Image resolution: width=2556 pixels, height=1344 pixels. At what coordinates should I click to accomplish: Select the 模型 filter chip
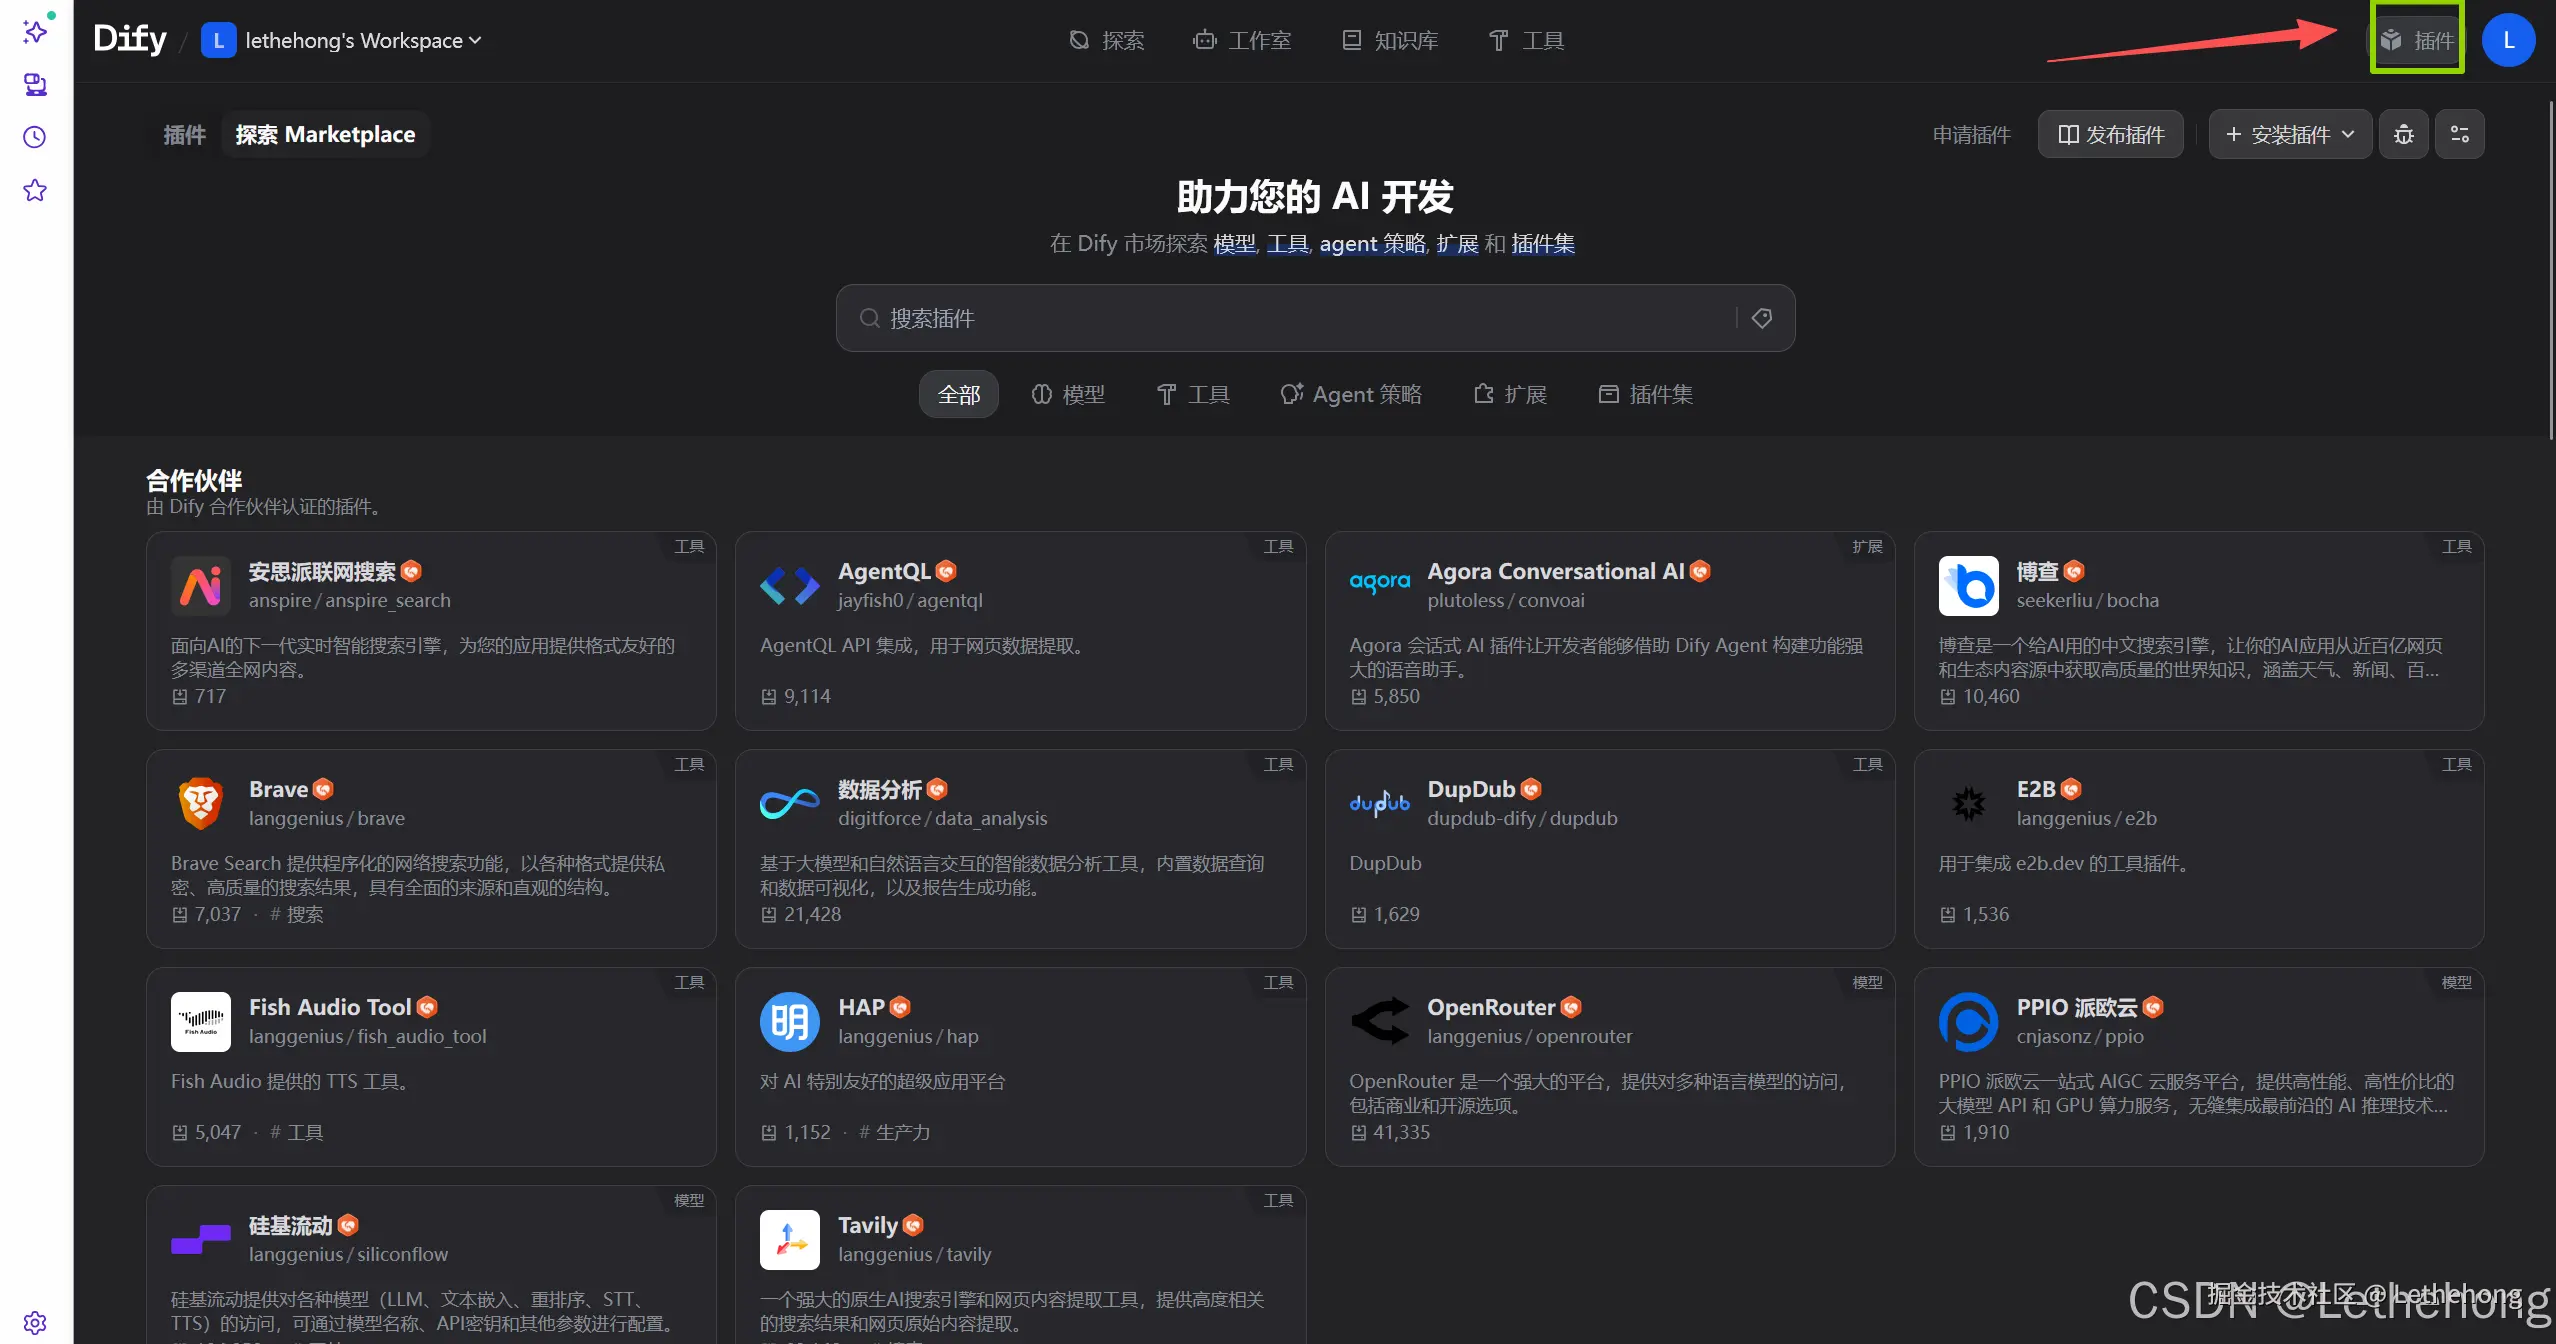click(x=1068, y=394)
